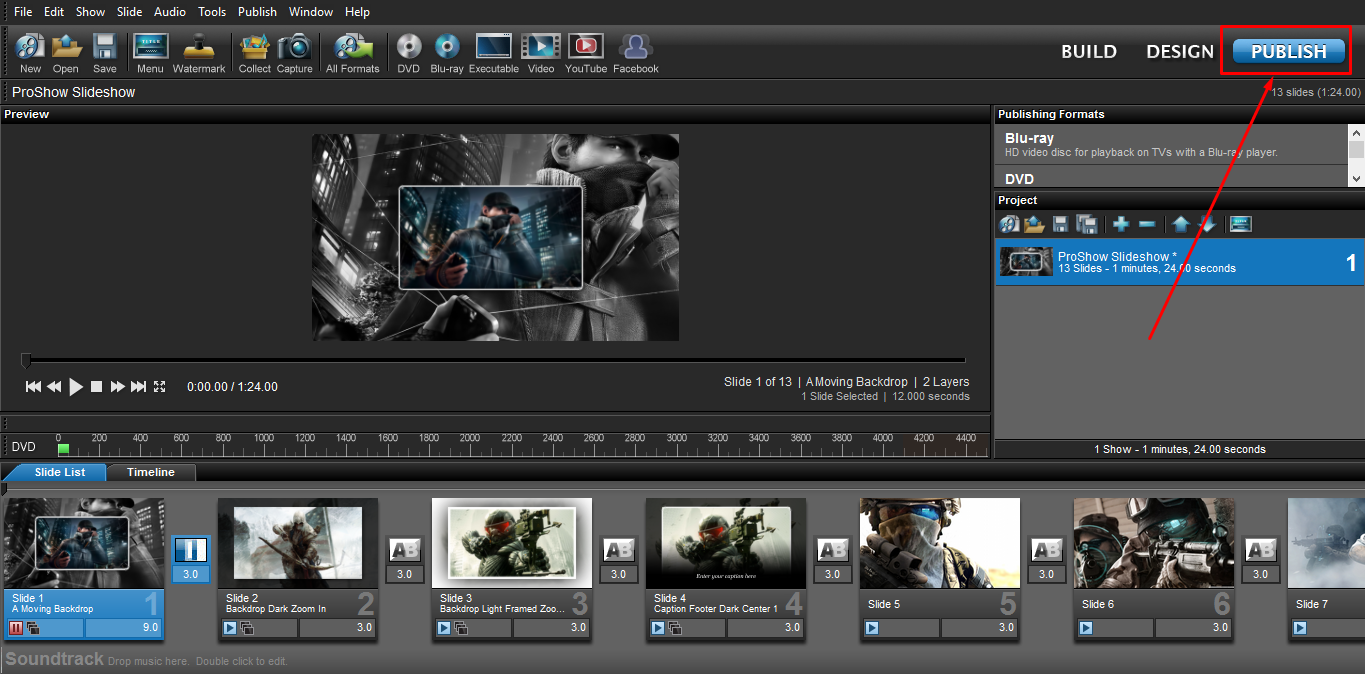Move the show up with the up arrow icon
1365x674 pixels.
tap(1181, 224)
